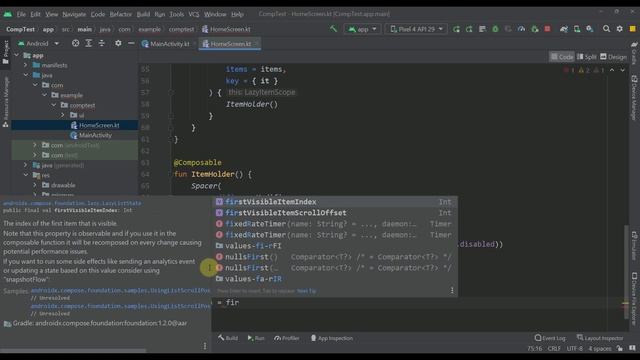Click Next Tip link in completion popup

point(306,291)
